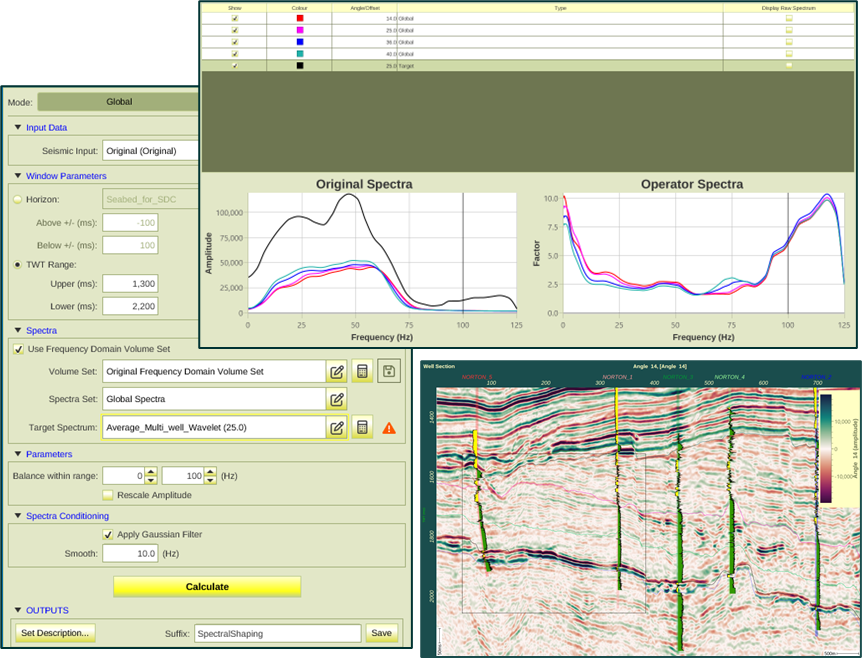Viewport: 862px width, 658px height.
Task: Uncheck Use Frequency Domain Volume Set
Action: tap(18, 348)
